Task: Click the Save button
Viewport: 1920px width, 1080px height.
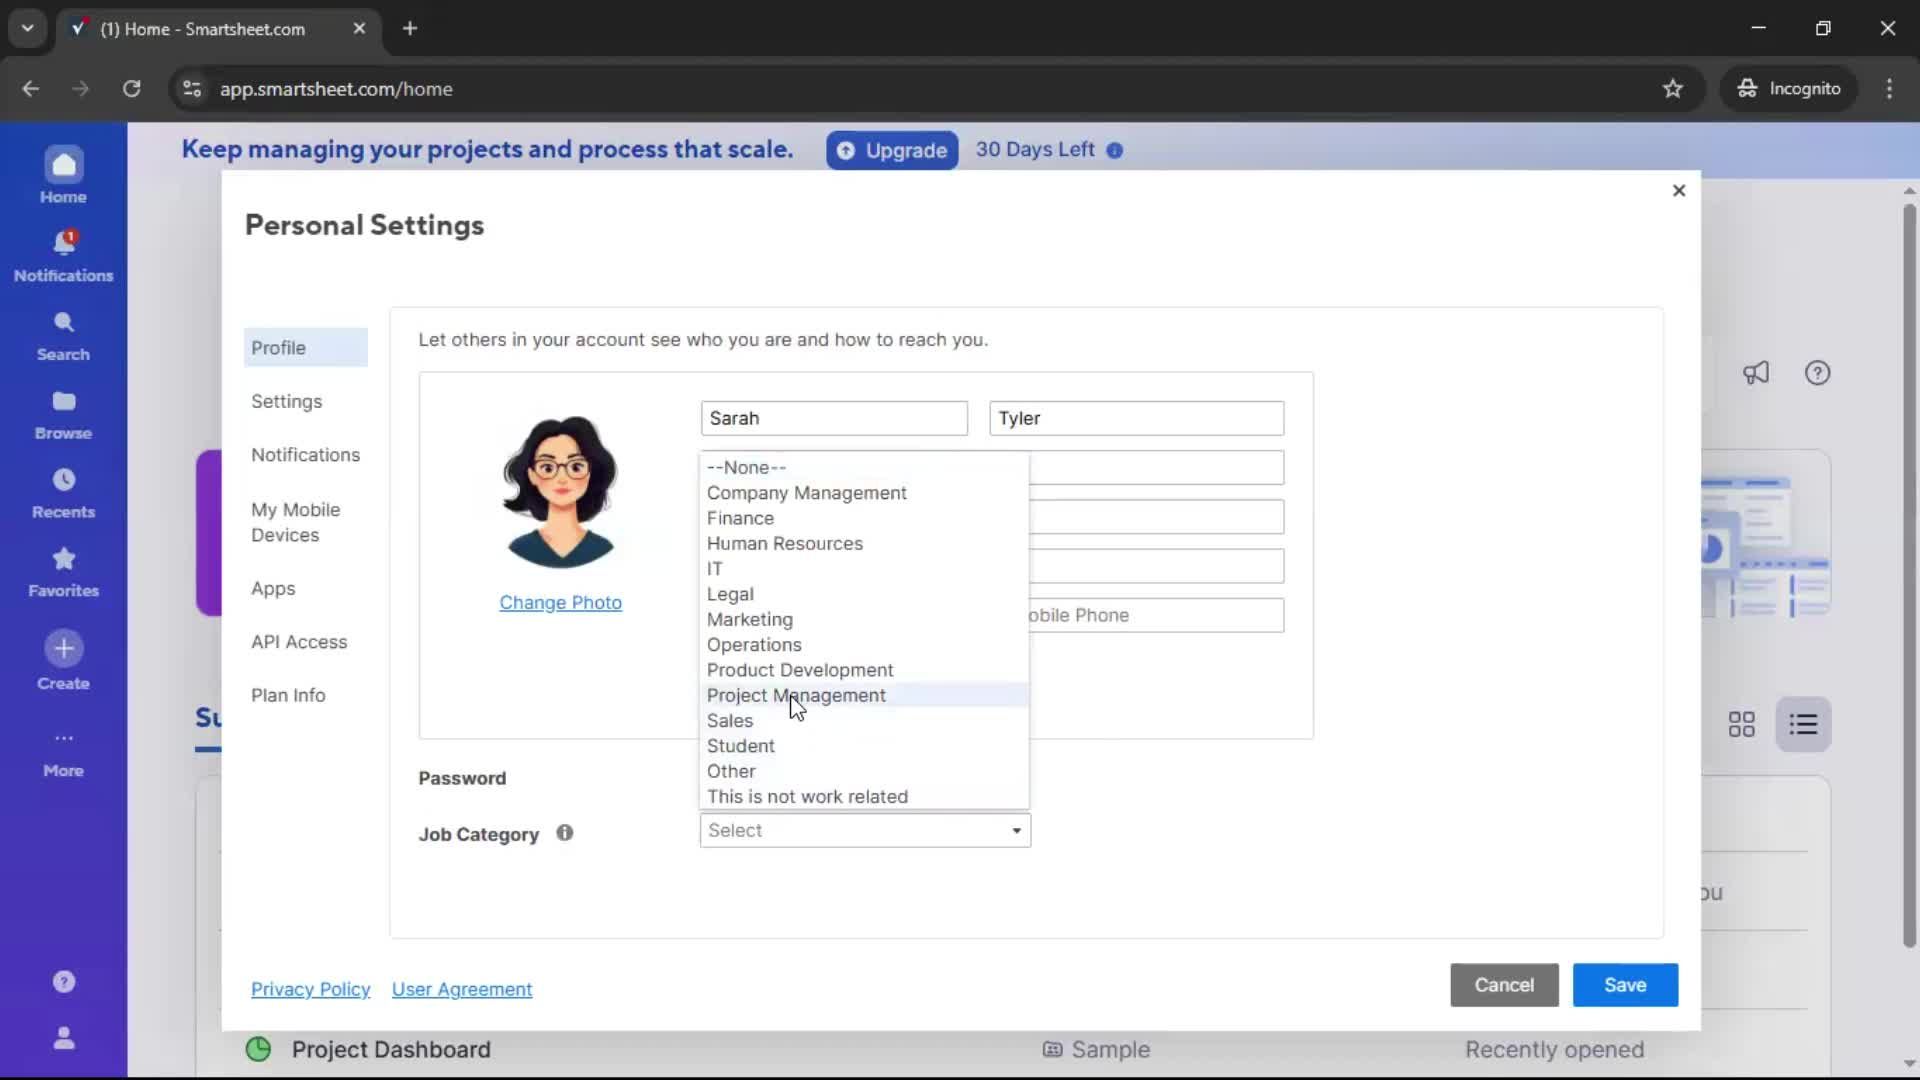Action: [1624, 985]
